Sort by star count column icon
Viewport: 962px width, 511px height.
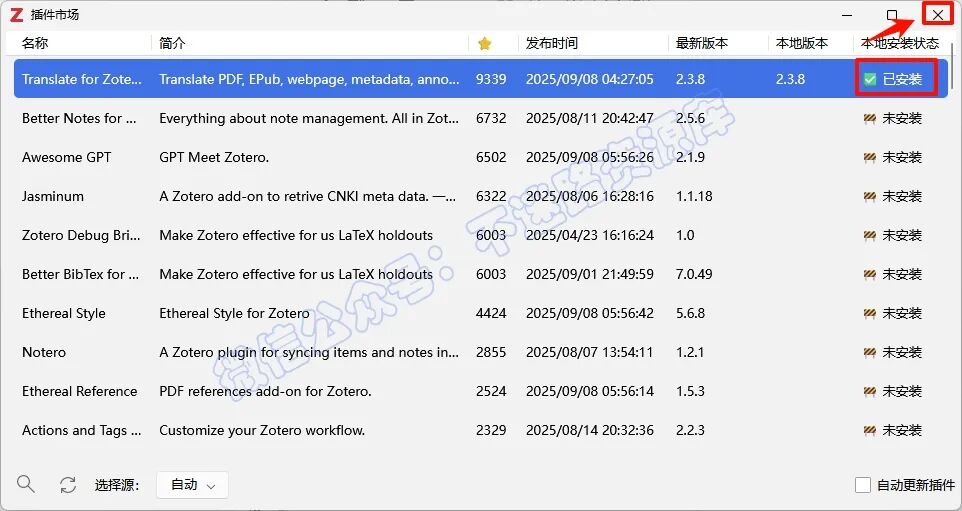point(485,43)
